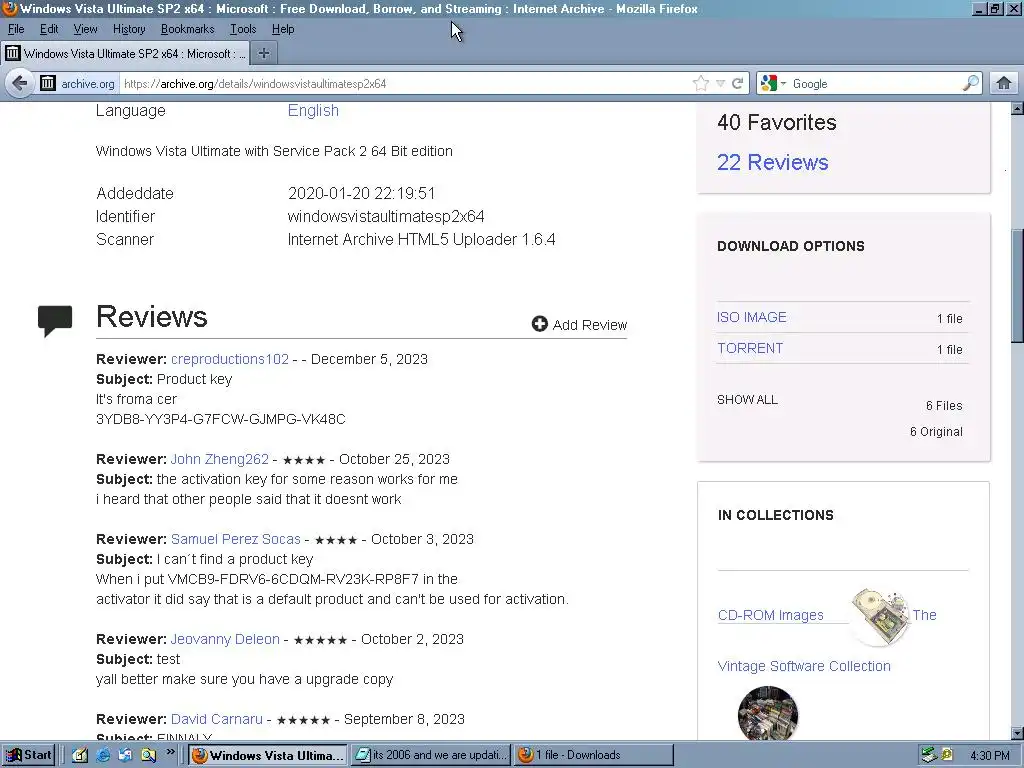This screenshot has width=1024, height=768.
Task: Open reviewer John Zheng262's profile
Action: point(219,459)
